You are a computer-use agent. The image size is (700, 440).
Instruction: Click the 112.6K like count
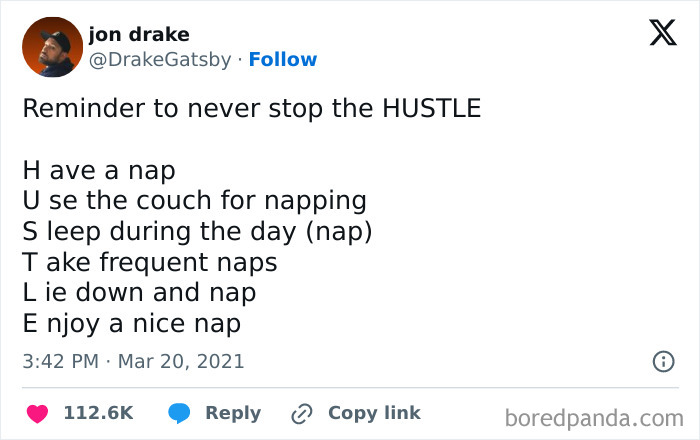tap(98, 413)
